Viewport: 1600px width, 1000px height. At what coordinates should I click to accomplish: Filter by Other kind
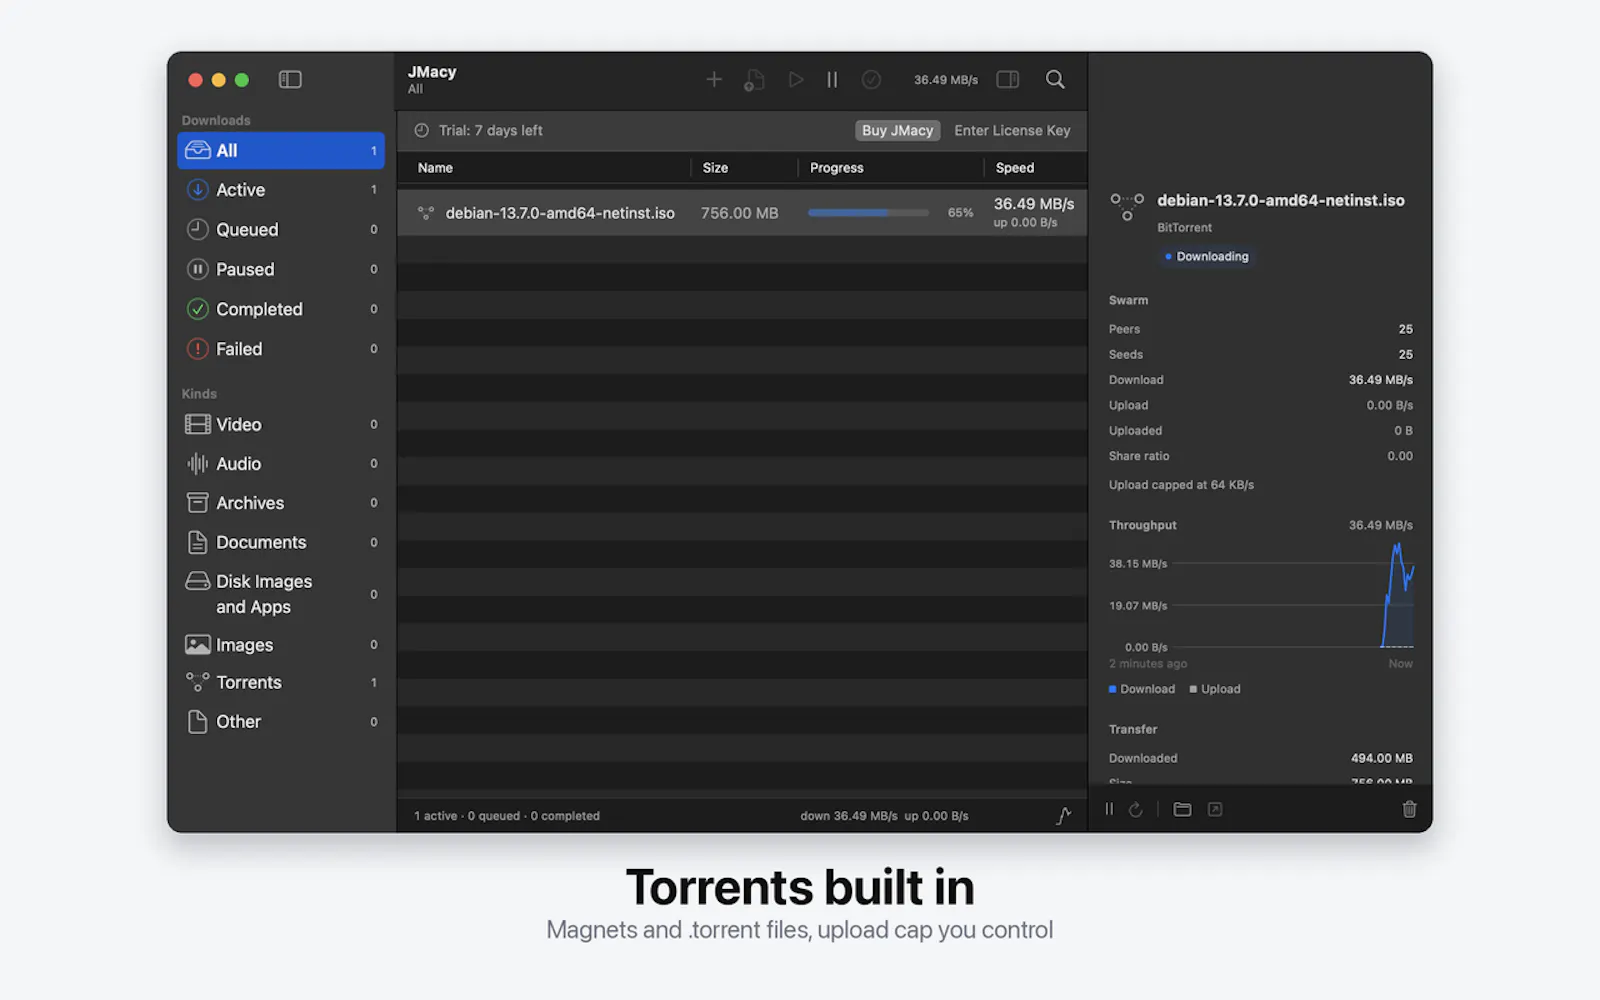tap(281, 721)
